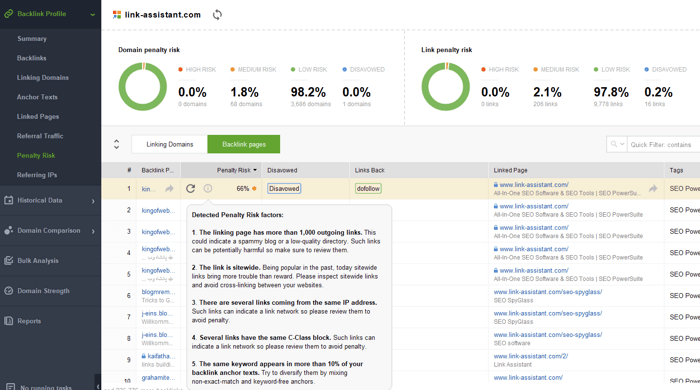Click the lock icon beside kaifatha link

click(x=144, y=356)
